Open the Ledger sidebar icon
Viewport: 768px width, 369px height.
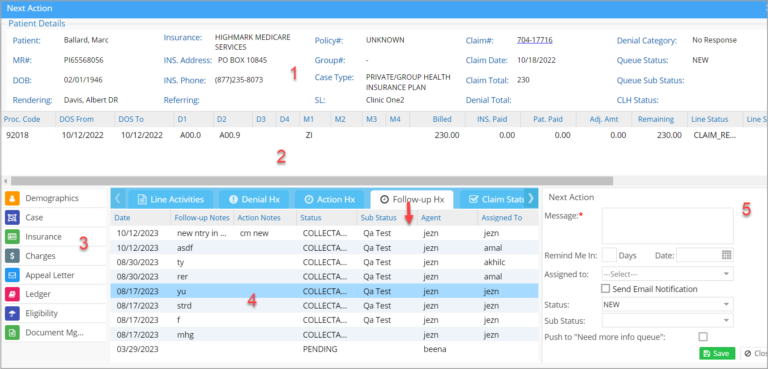click(12, 294)
